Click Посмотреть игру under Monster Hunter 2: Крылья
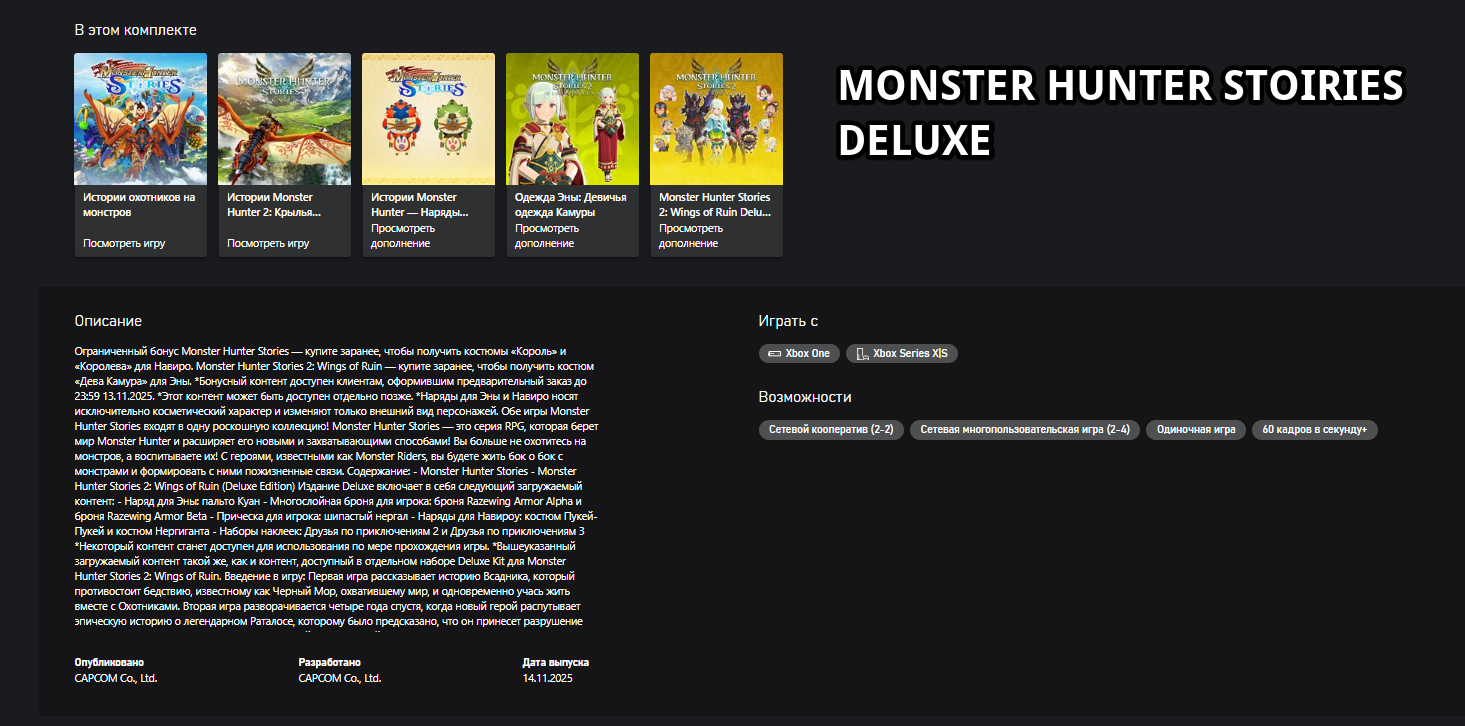 [x=268, y=243]
